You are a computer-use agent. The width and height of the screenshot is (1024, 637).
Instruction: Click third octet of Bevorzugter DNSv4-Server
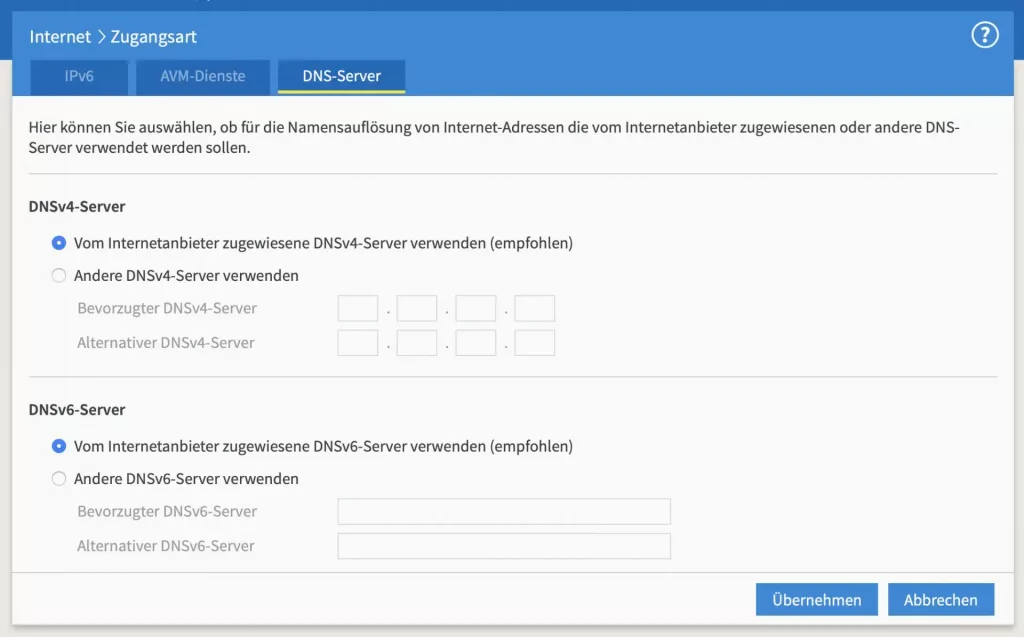click(476, 309)
